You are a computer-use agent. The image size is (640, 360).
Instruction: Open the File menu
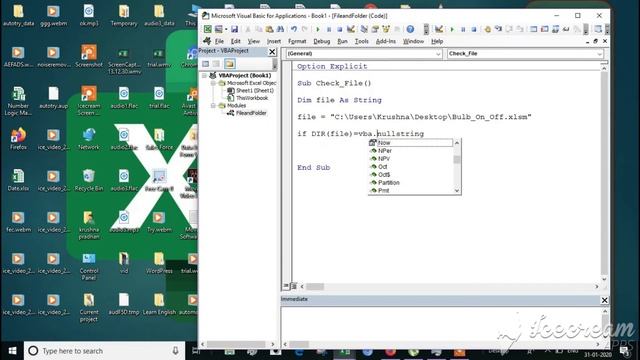[x=219, y=41]
